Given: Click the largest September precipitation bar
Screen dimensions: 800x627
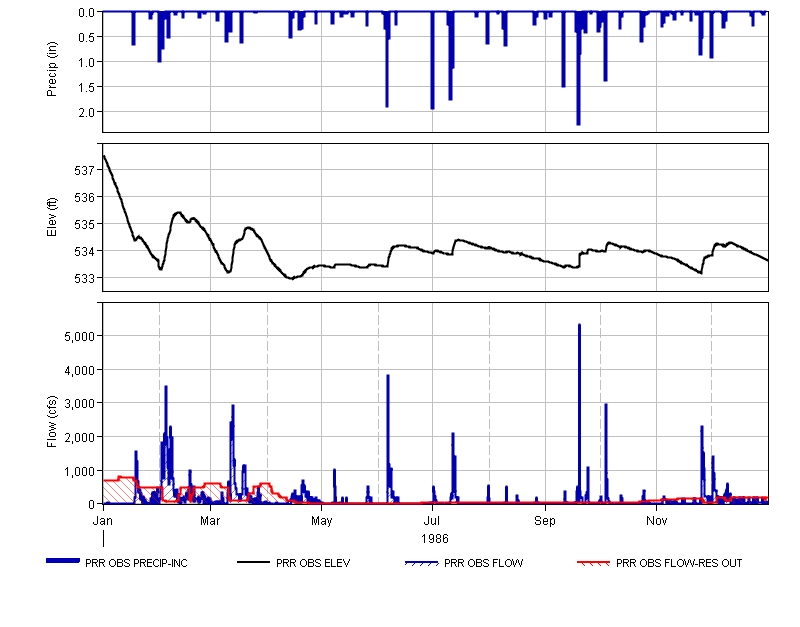Looking at the screenshot, I should [x=578, y=69].
